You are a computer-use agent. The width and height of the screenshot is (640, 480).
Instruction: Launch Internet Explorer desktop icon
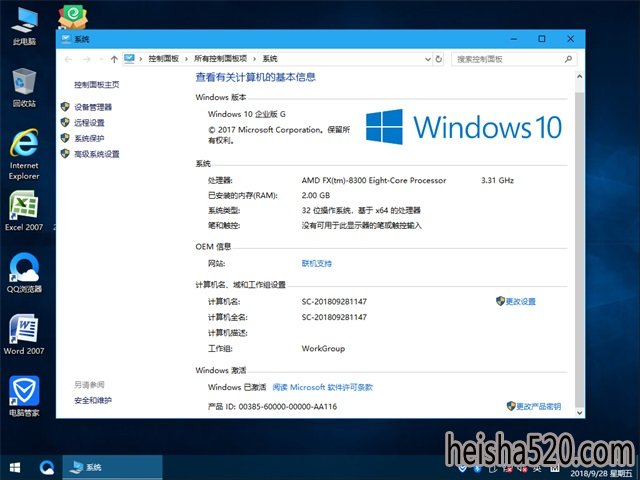24,154
